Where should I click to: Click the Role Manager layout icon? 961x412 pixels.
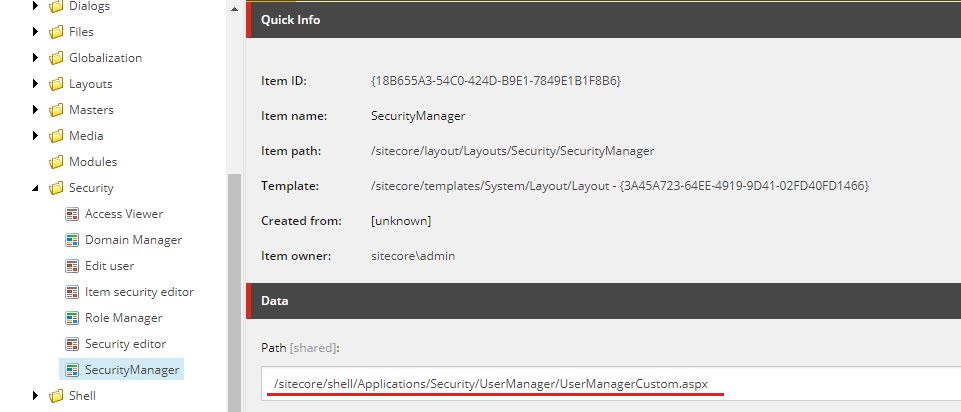point(72,318)
